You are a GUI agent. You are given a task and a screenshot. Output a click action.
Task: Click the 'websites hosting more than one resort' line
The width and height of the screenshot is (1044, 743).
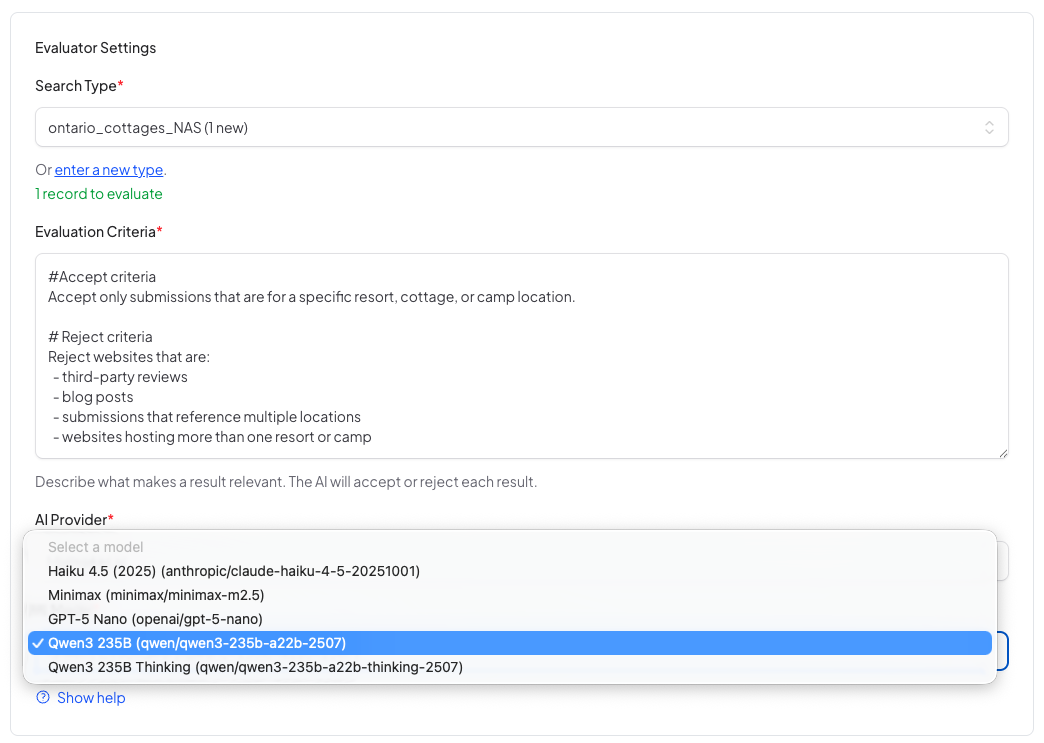(x=212, y=437)
